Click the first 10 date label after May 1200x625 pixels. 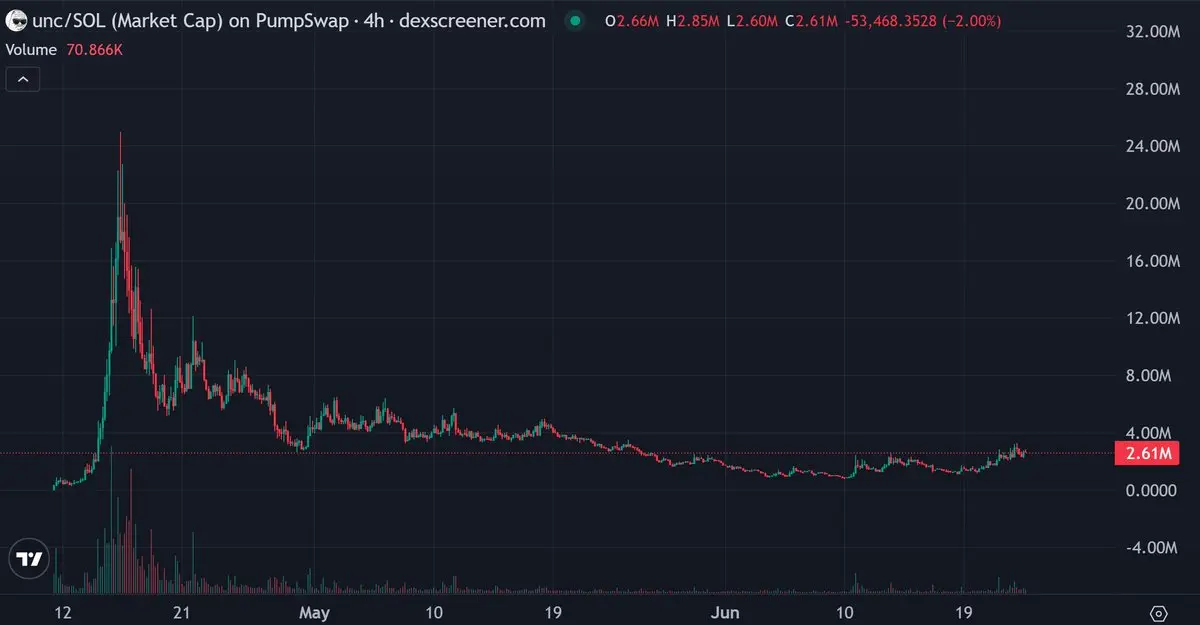[x=433, y=612]
